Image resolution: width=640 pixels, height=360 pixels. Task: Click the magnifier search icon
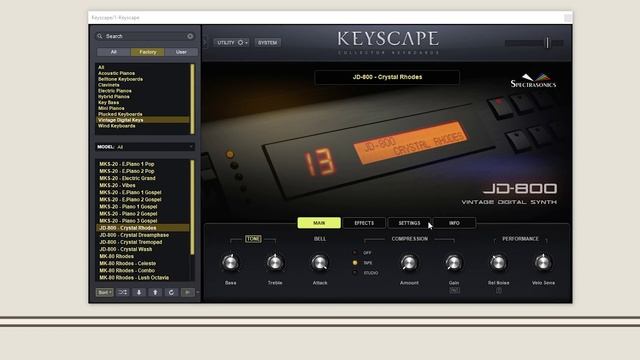(x=100, y=36)
